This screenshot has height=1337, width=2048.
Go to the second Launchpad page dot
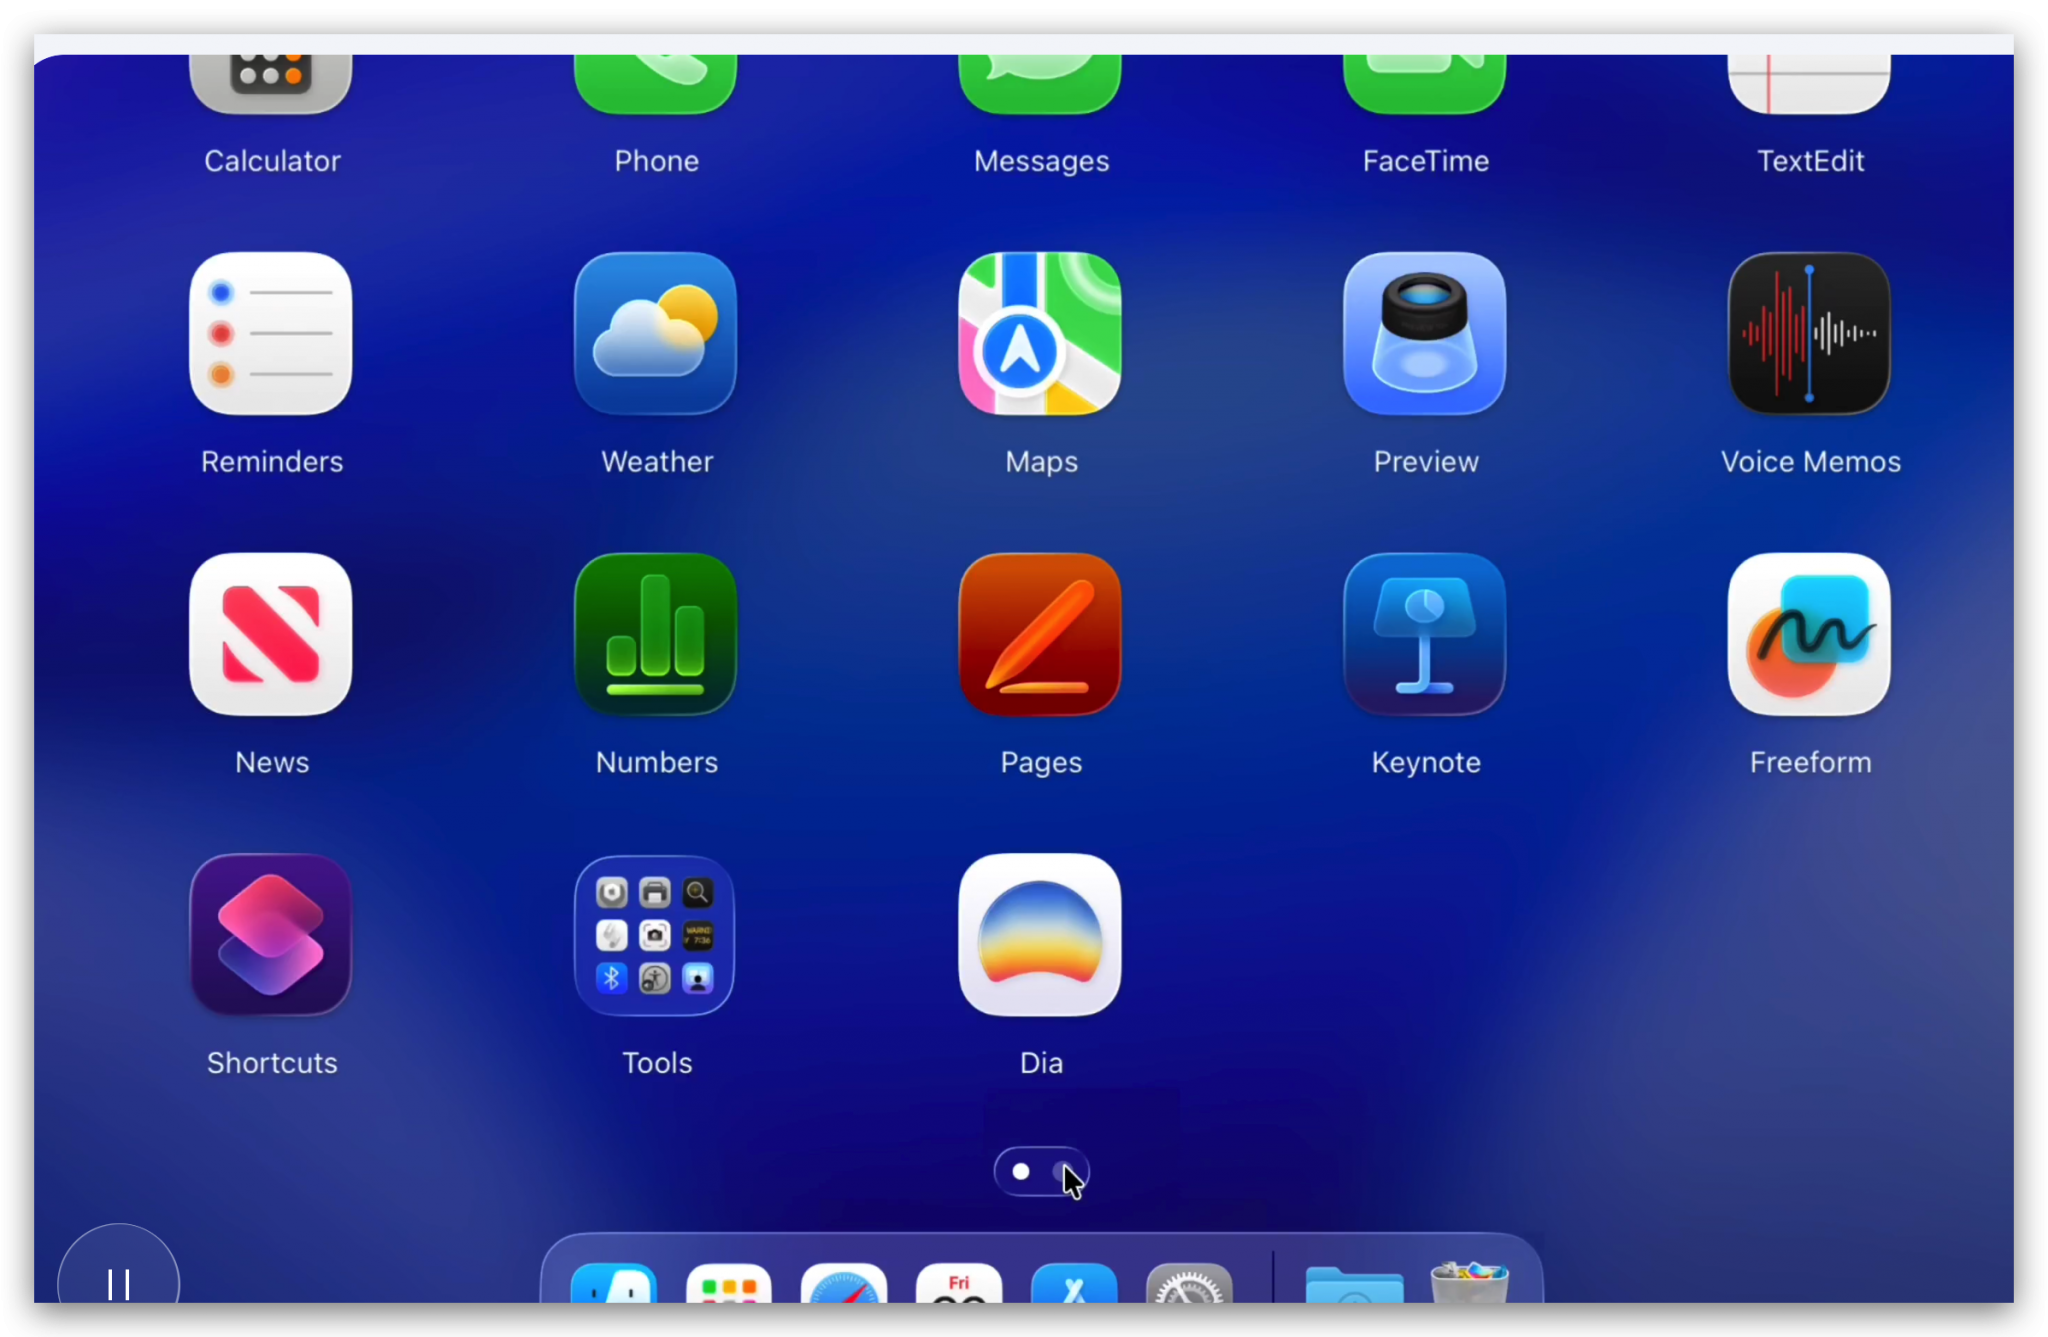(1062, 1171)
